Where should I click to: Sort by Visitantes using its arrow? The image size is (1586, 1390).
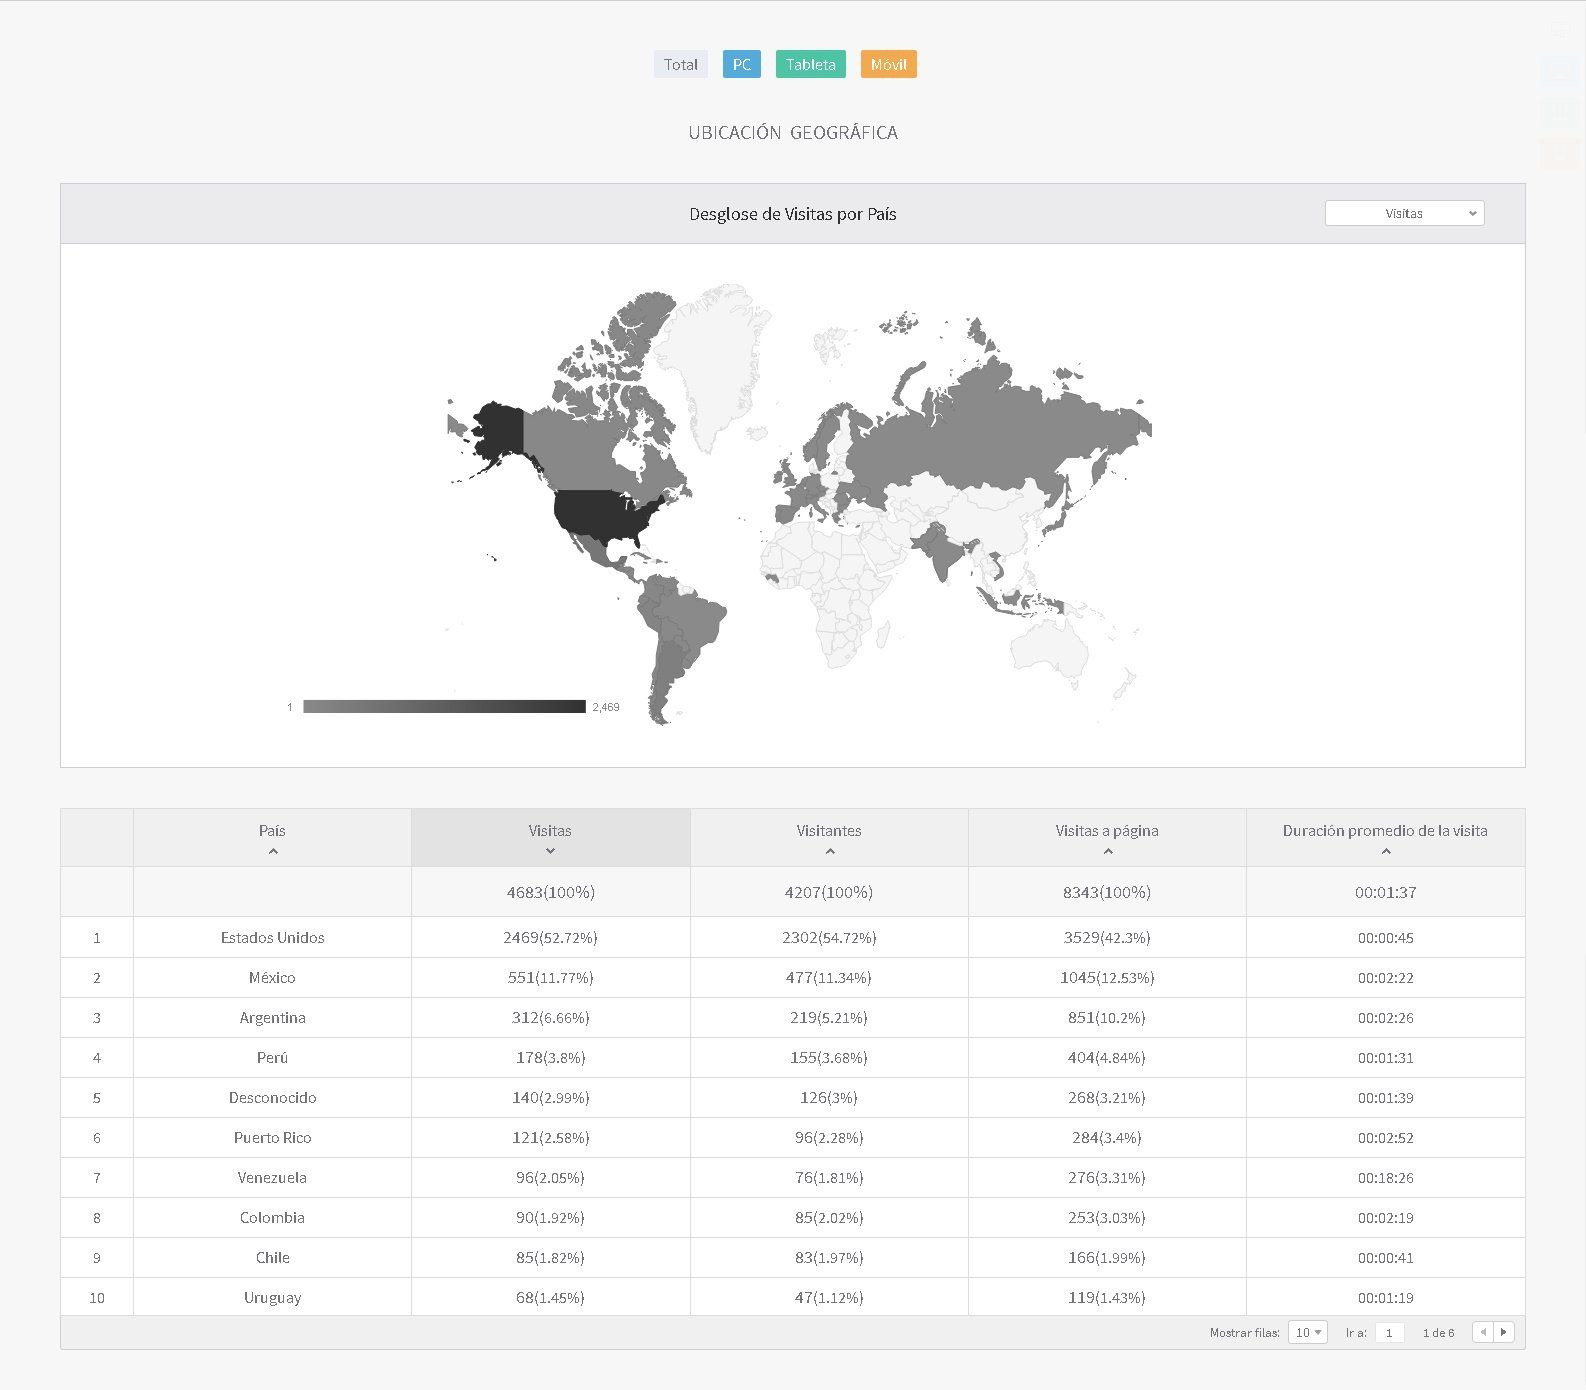pyautogui.click(x=829, y=851)
